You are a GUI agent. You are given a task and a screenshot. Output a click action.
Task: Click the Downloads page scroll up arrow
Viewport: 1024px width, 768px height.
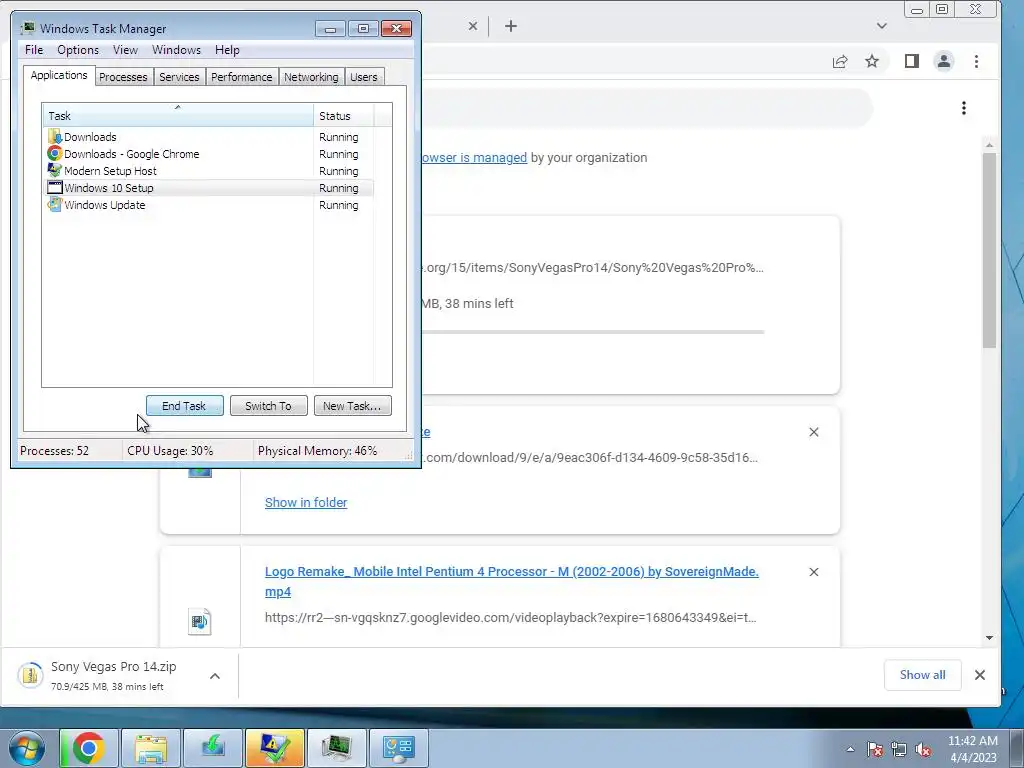click(989, 145)
